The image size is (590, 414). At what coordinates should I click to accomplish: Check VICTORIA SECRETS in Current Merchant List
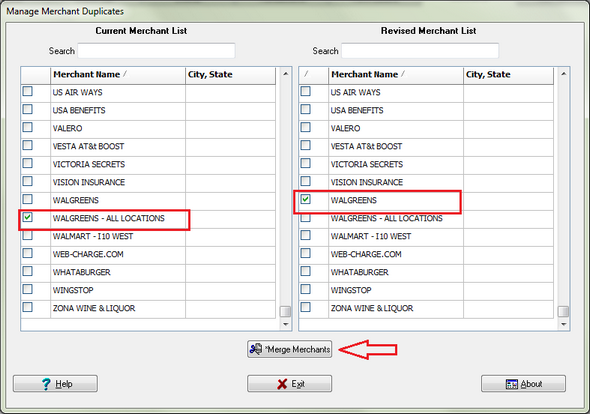(x=27, y=163)
